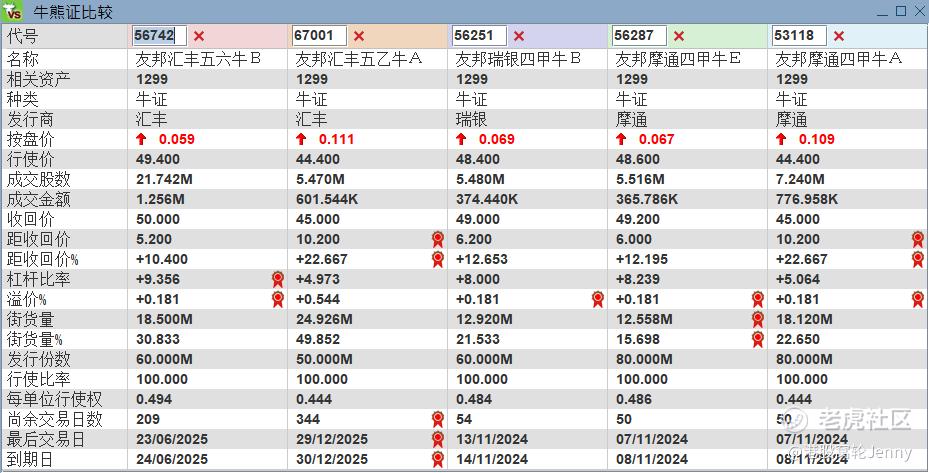
Task: Click the award badge next to 53118's 10.200
Action: tap(918, 239)
